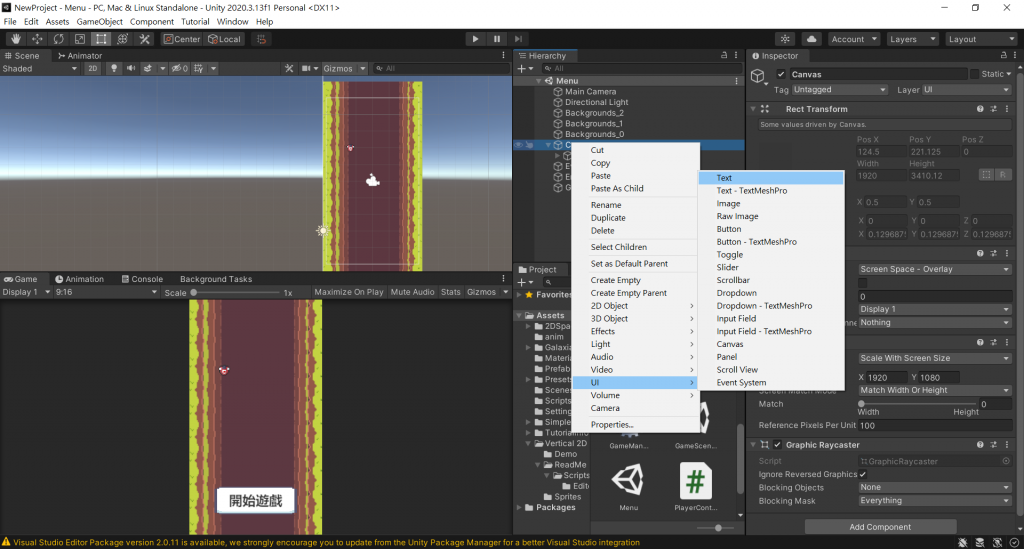Switch to the Animator tab
The image size is (1024, 549).
80,55
